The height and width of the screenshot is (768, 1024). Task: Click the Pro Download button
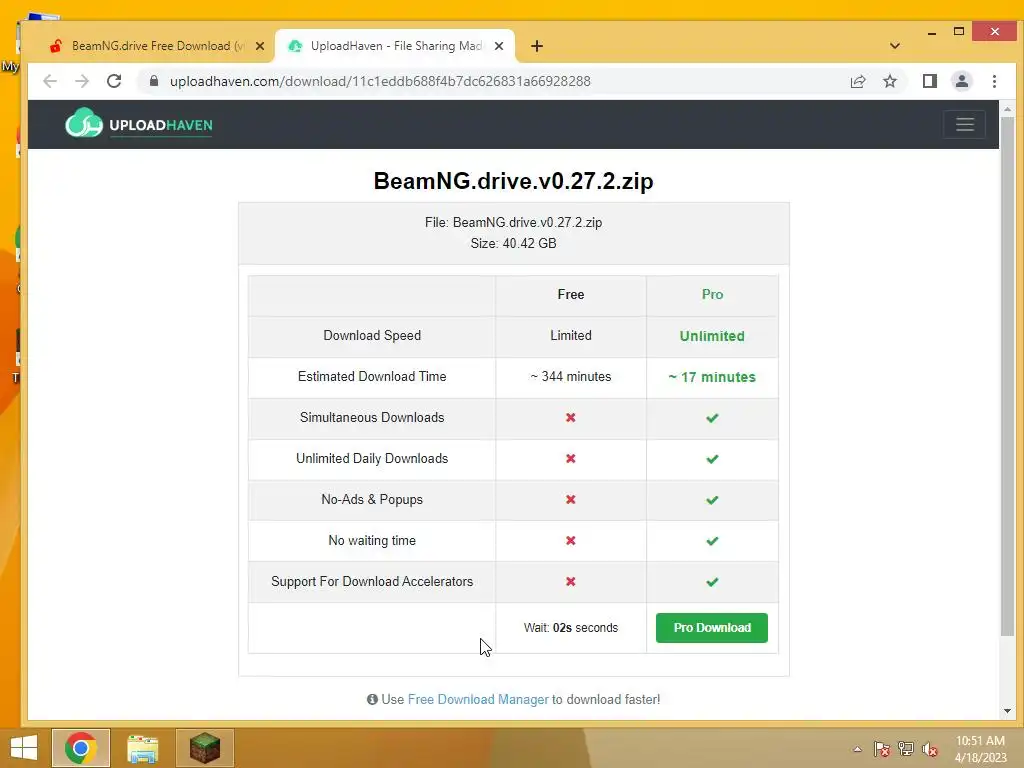(712, 628)
